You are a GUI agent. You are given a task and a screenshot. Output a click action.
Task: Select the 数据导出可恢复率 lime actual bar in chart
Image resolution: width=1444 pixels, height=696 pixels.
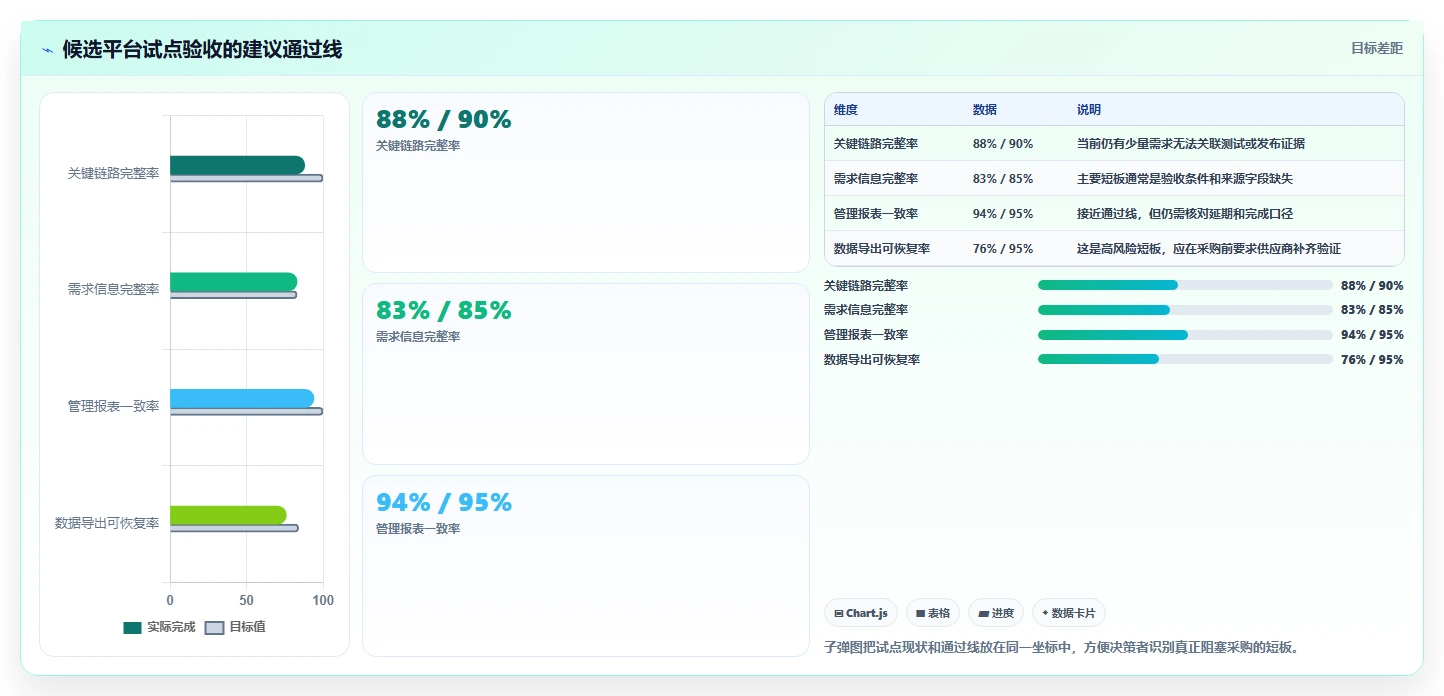click(228, 515)
